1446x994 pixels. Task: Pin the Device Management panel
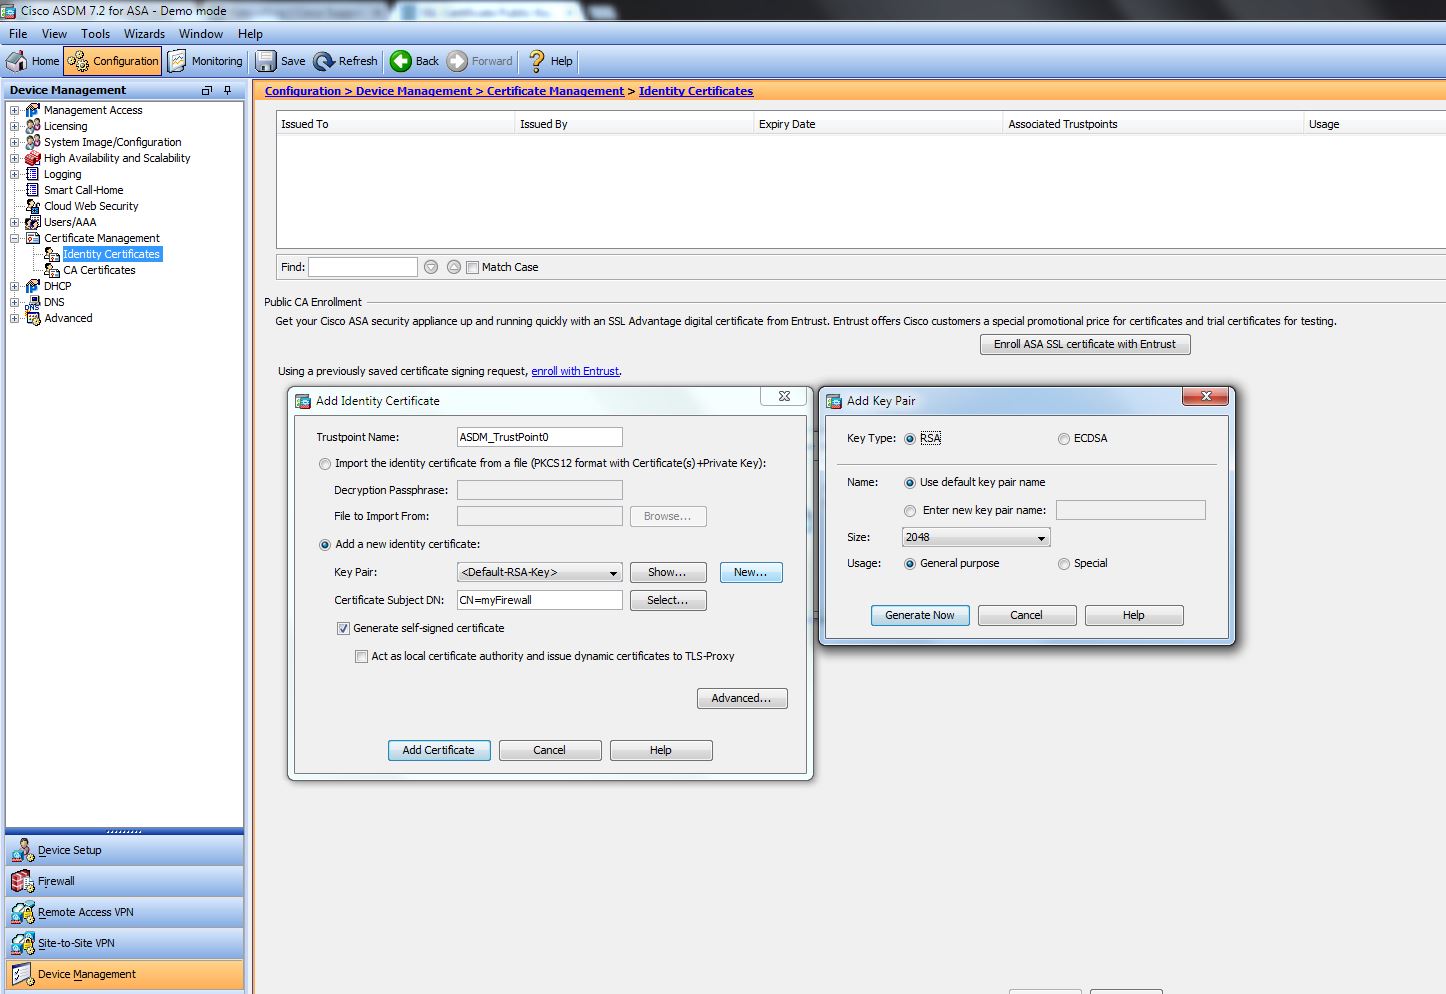tap(228, 90)
